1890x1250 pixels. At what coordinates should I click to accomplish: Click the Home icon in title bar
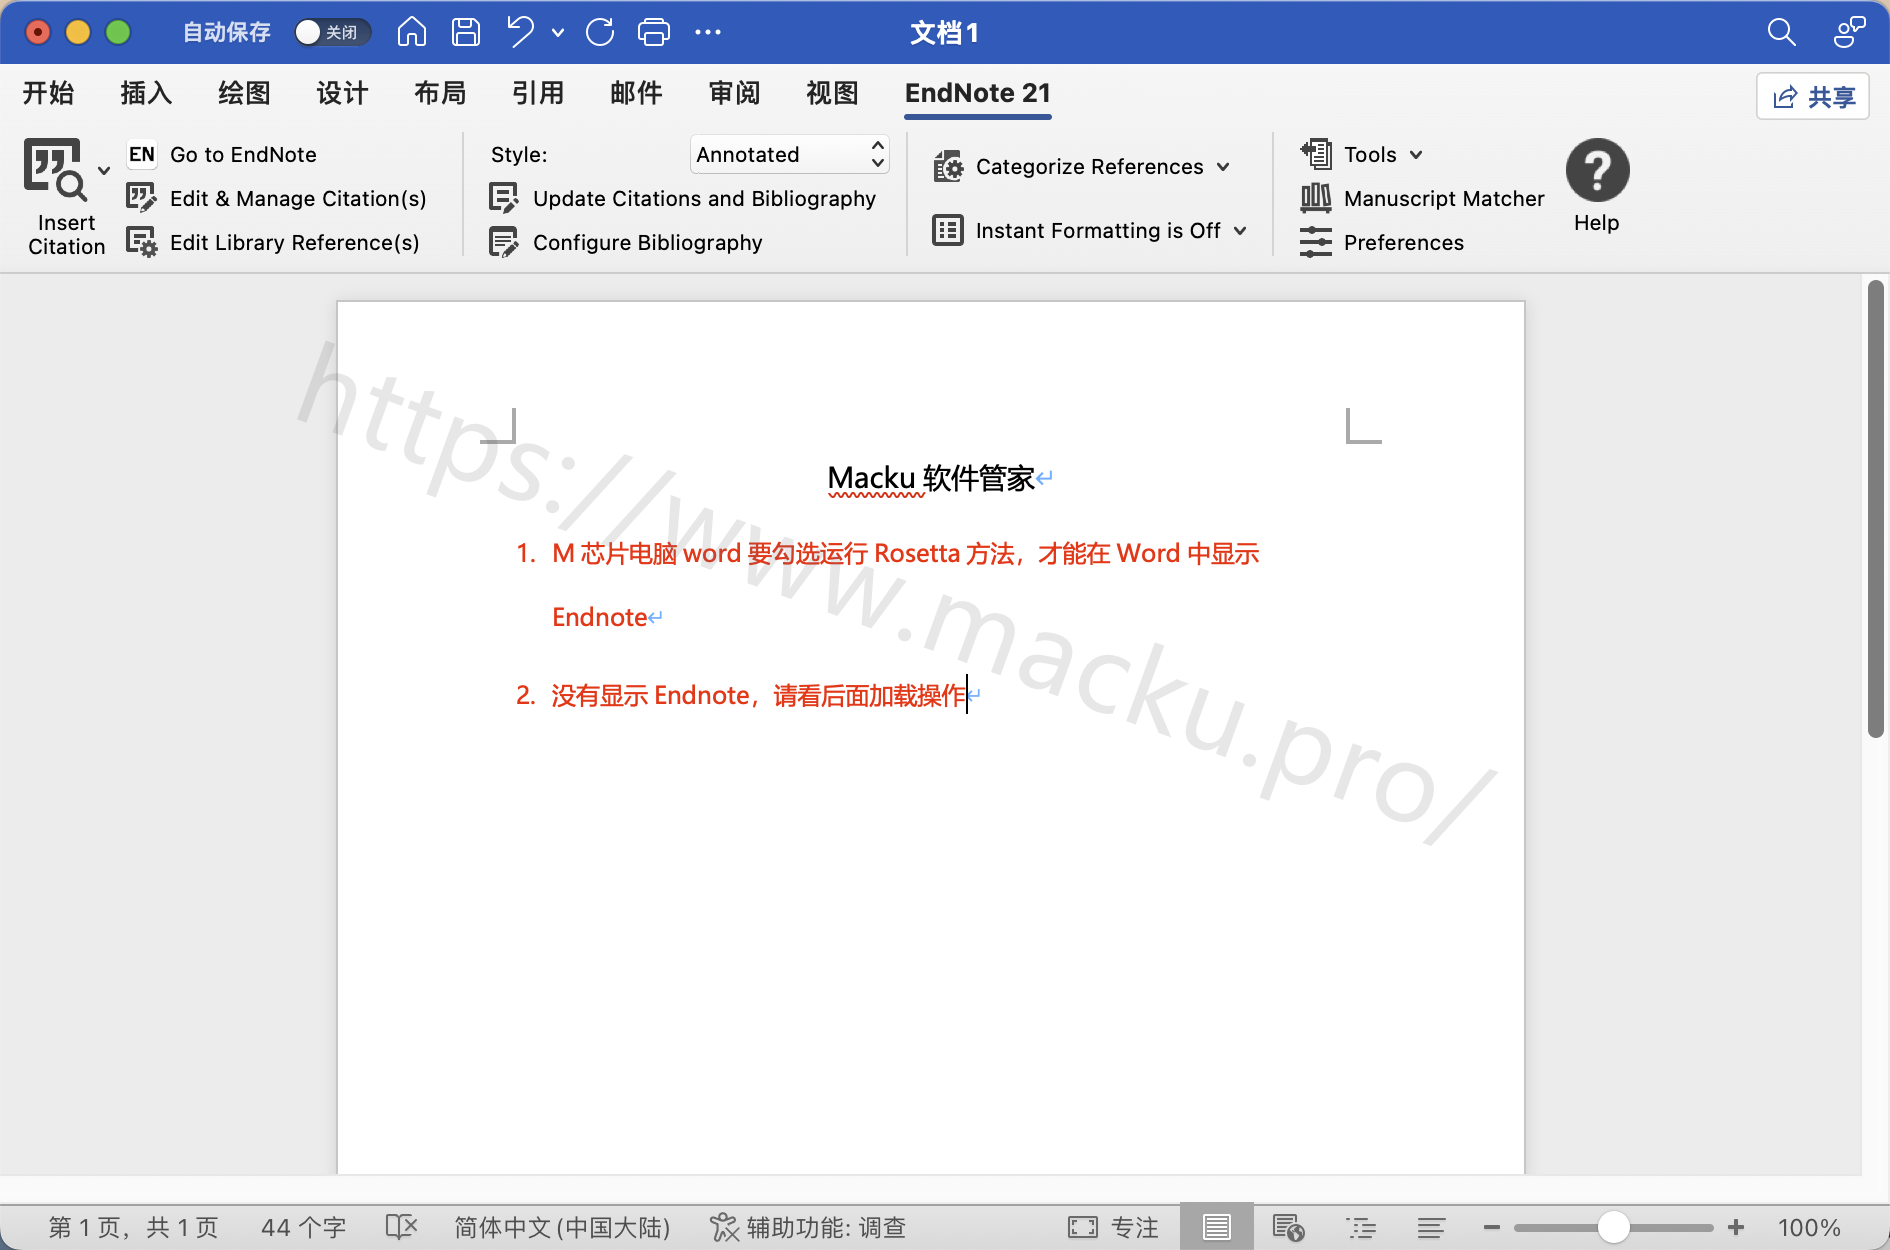point(411,32)
